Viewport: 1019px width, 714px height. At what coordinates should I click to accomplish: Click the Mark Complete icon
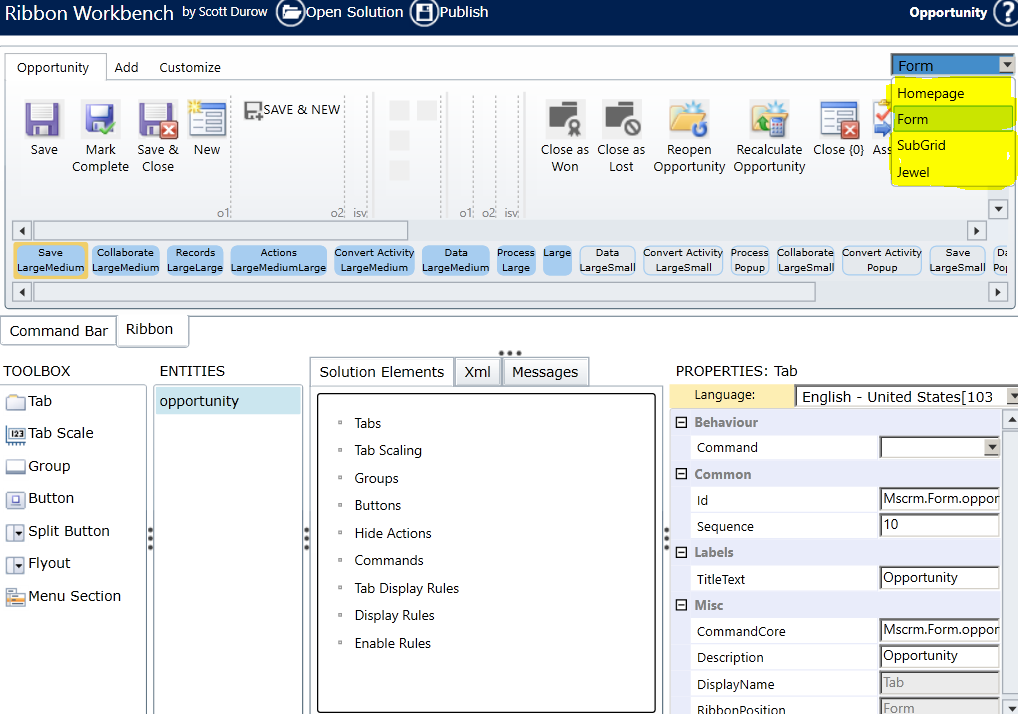100,120
